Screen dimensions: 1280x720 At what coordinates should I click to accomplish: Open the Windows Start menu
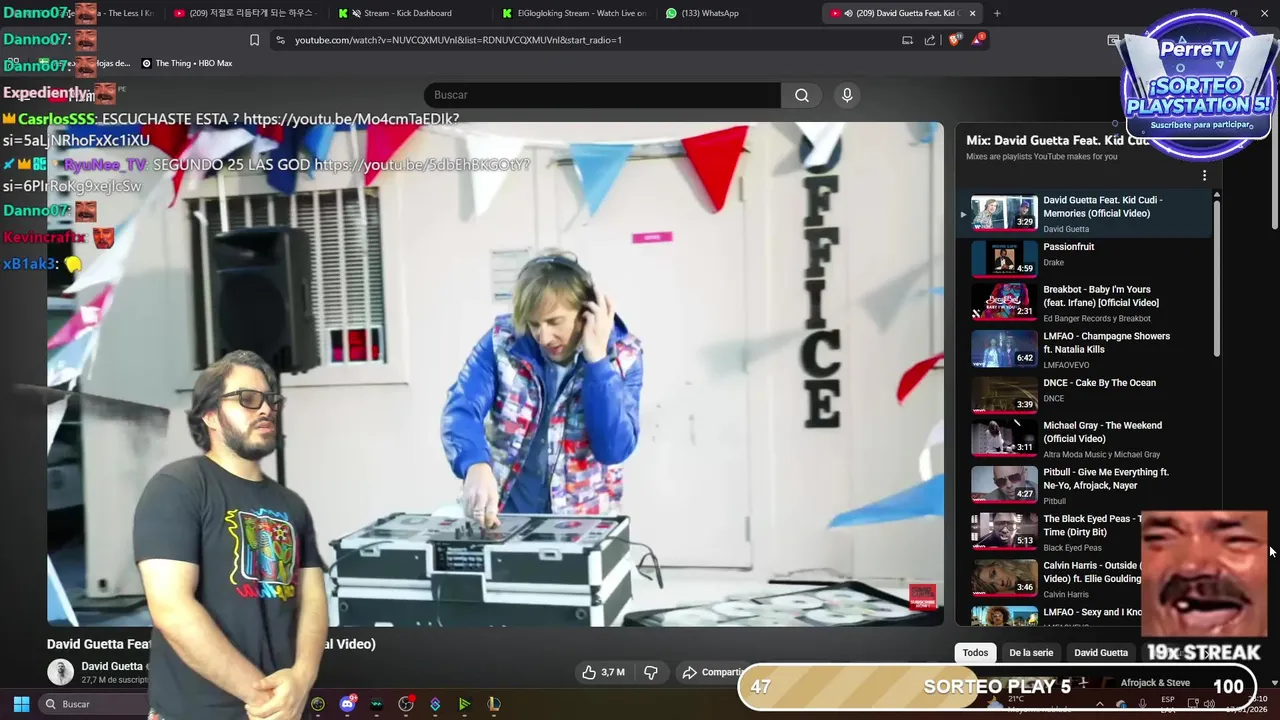(x=21, y=704)
